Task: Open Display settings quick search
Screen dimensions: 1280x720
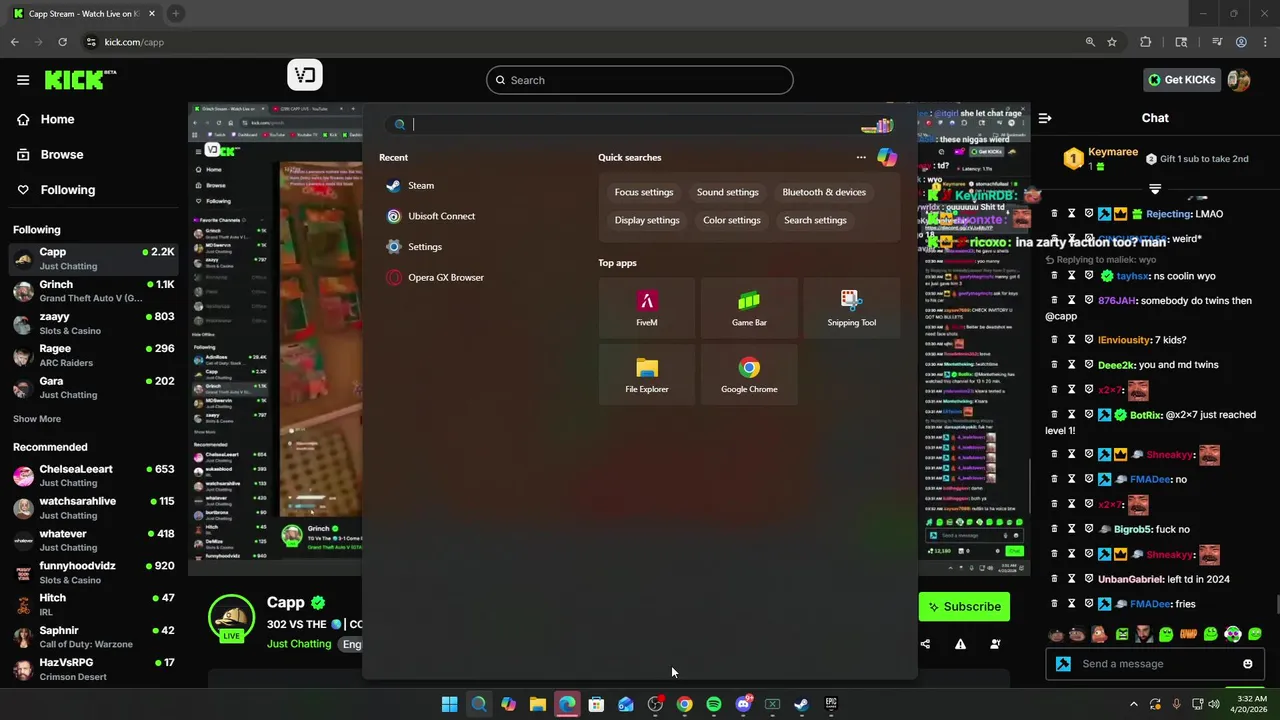Action: point(647,220)
